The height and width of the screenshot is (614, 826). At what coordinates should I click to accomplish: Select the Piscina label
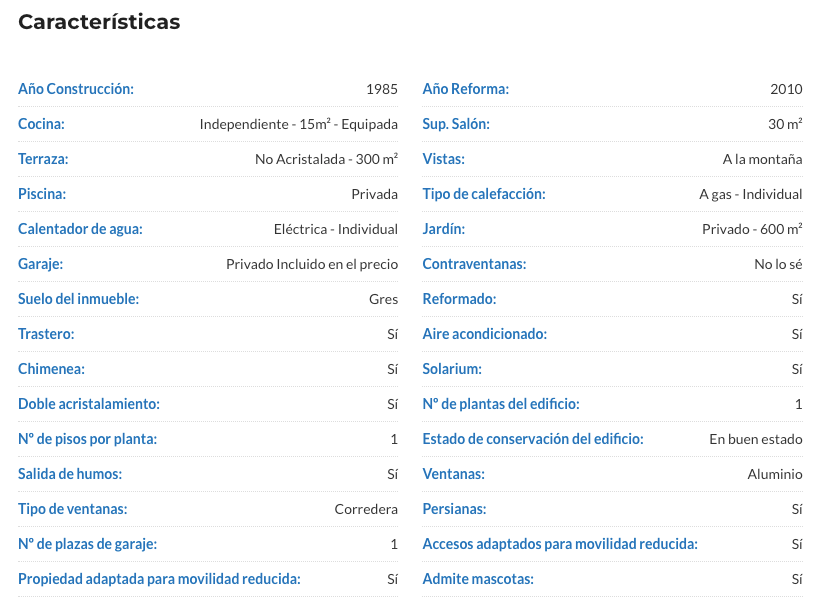42,194
